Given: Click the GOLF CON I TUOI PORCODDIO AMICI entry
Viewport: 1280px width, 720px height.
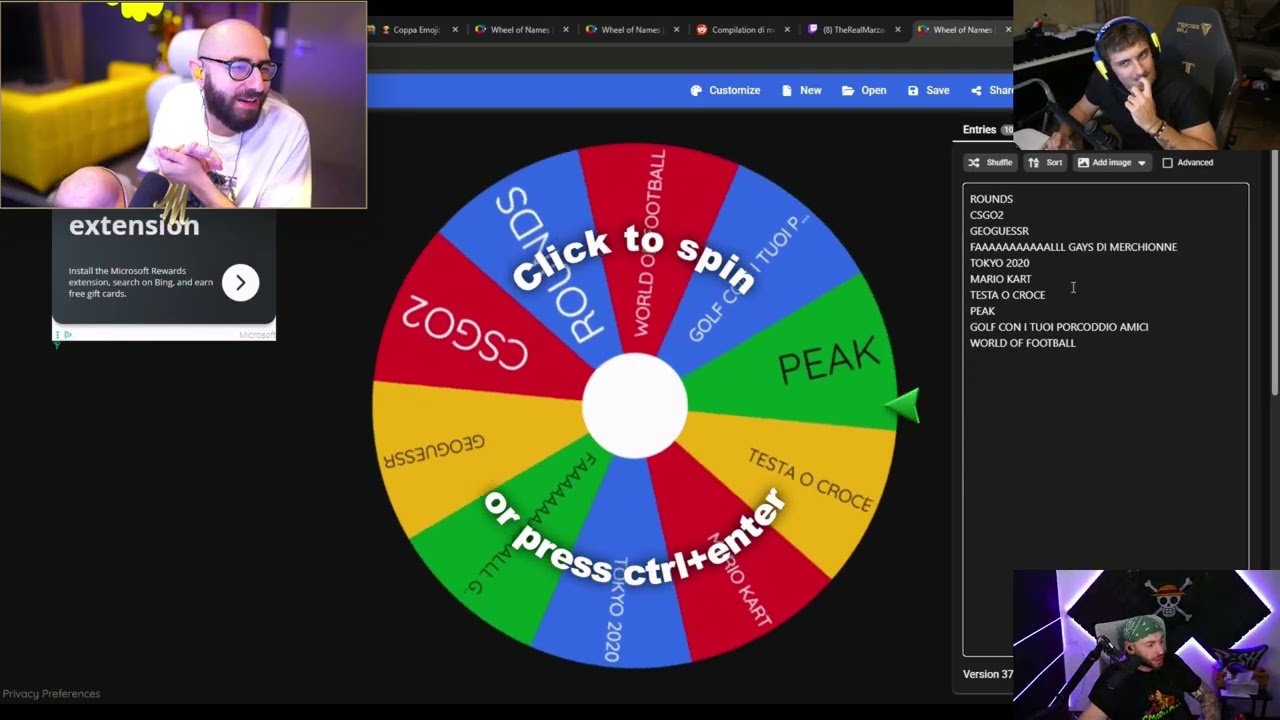Looking at the screenshot, I should pos(1059,327).
